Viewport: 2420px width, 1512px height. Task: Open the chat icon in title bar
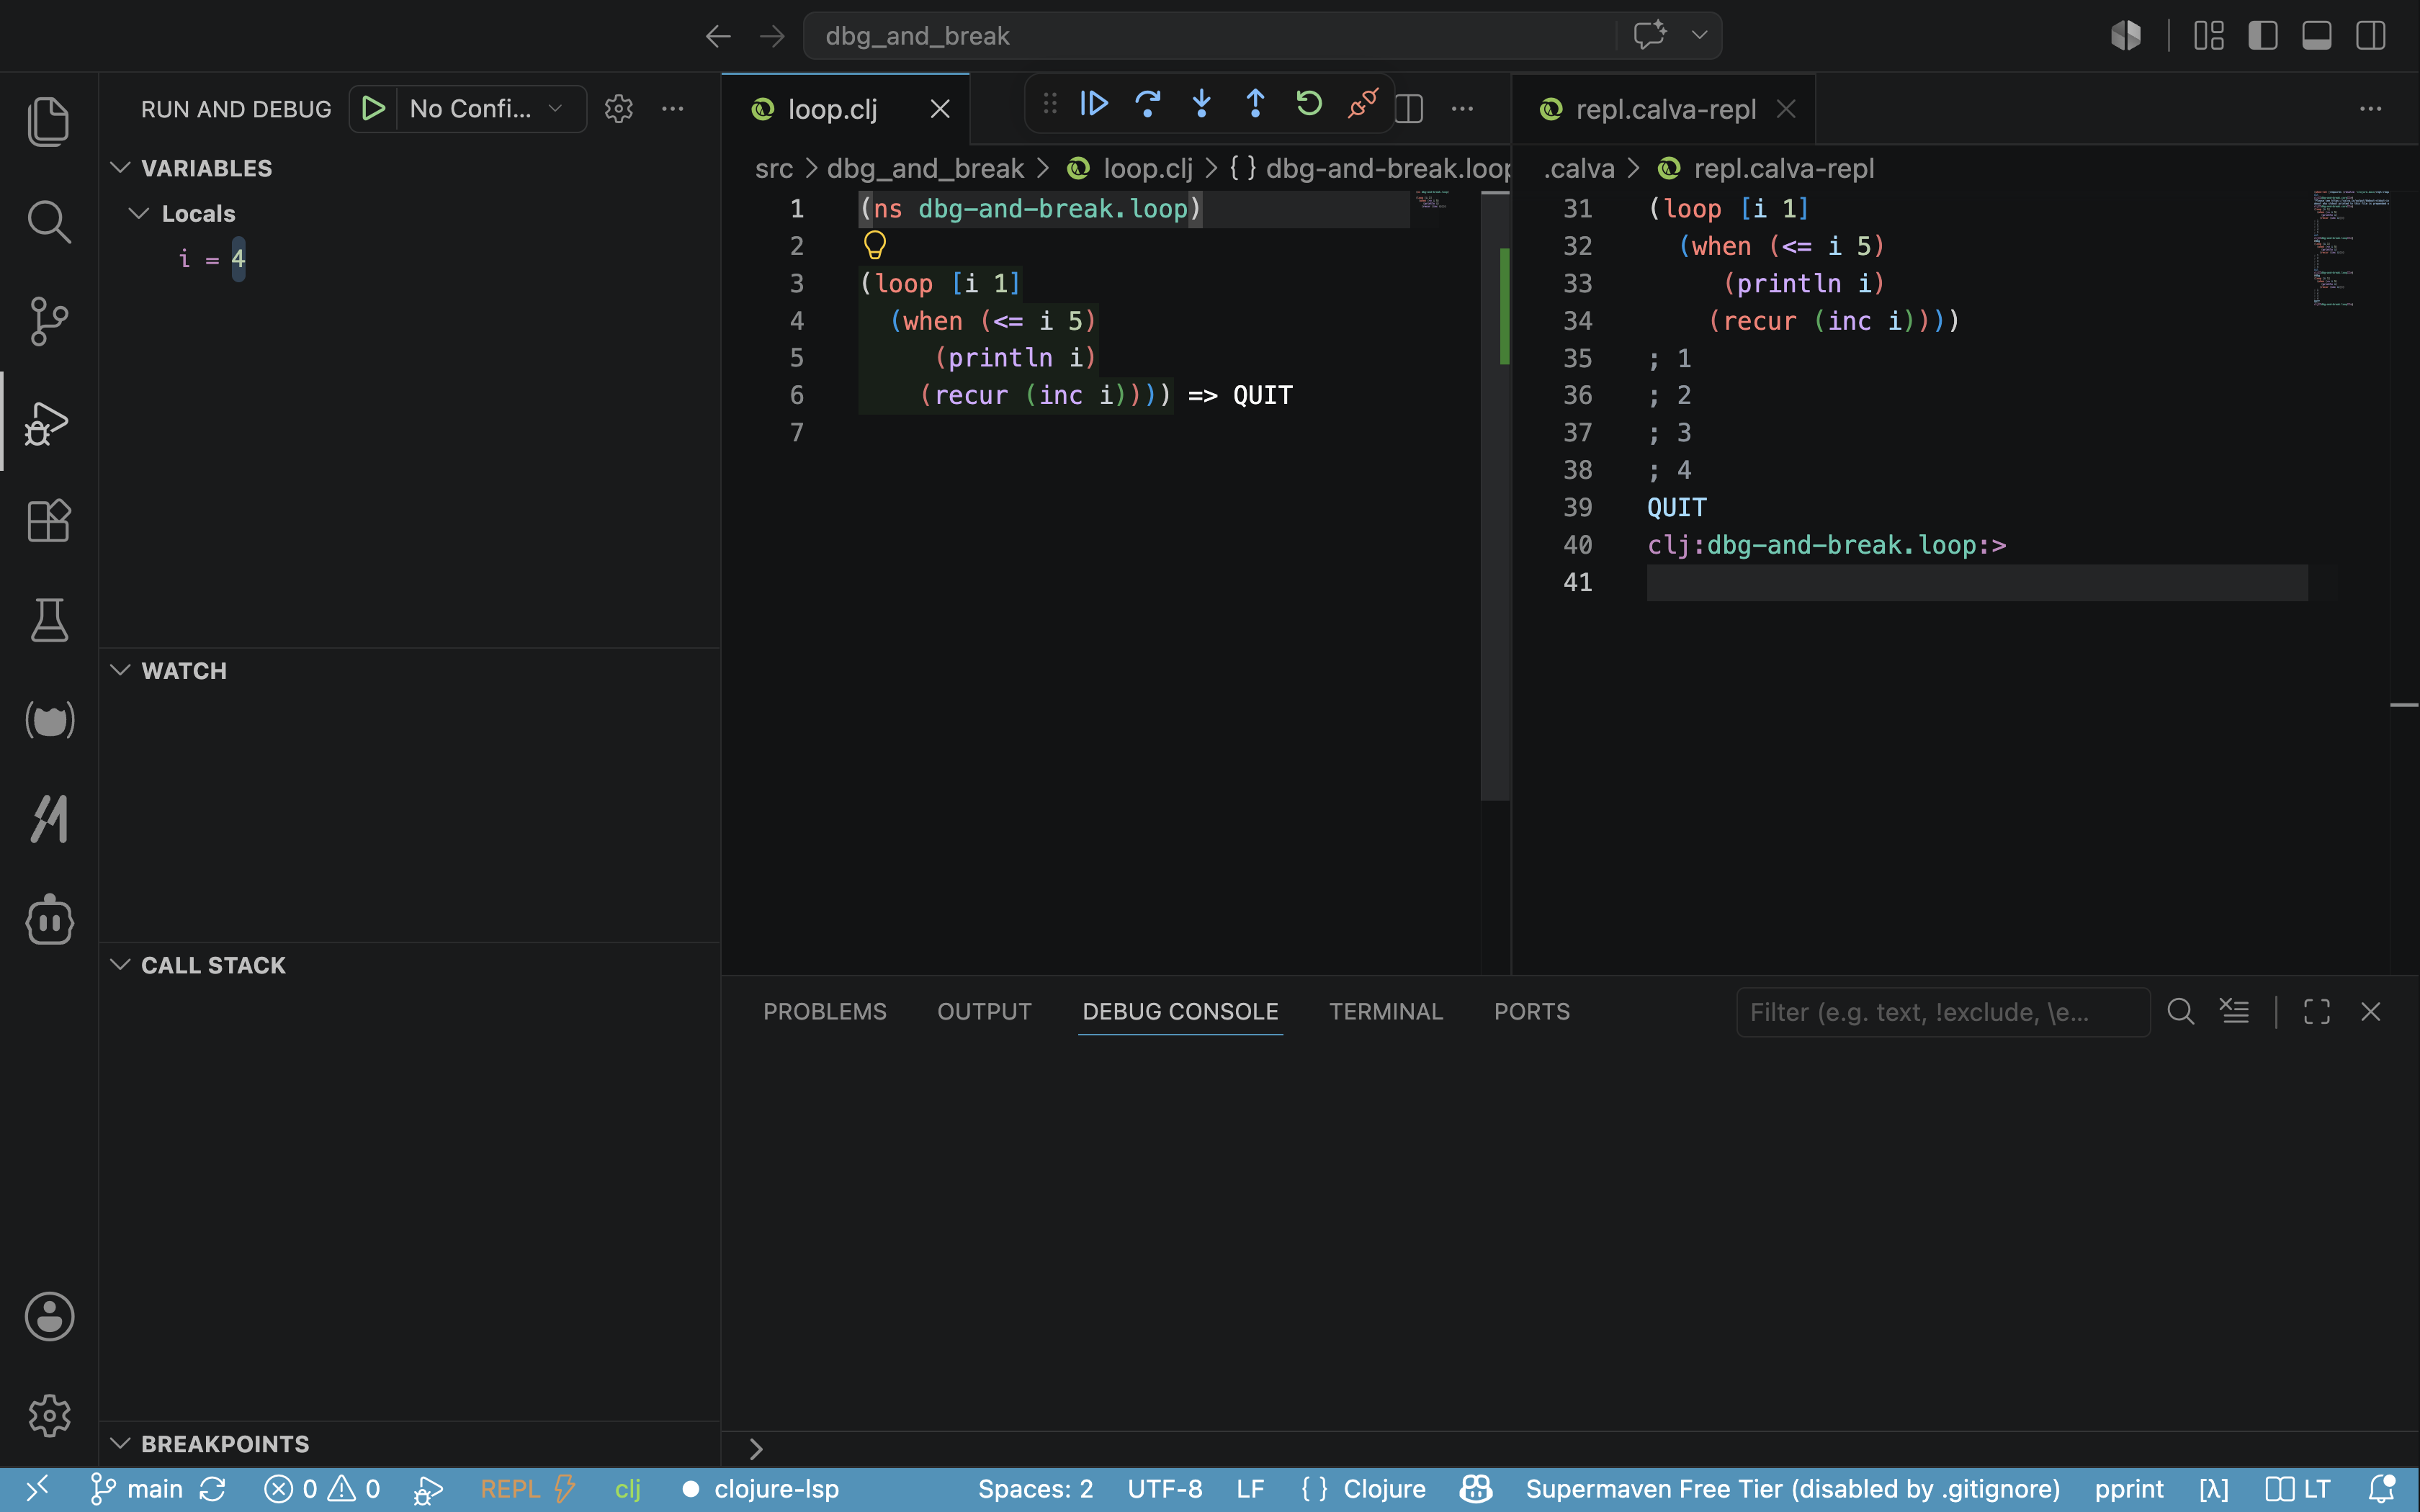(1650, 35)
